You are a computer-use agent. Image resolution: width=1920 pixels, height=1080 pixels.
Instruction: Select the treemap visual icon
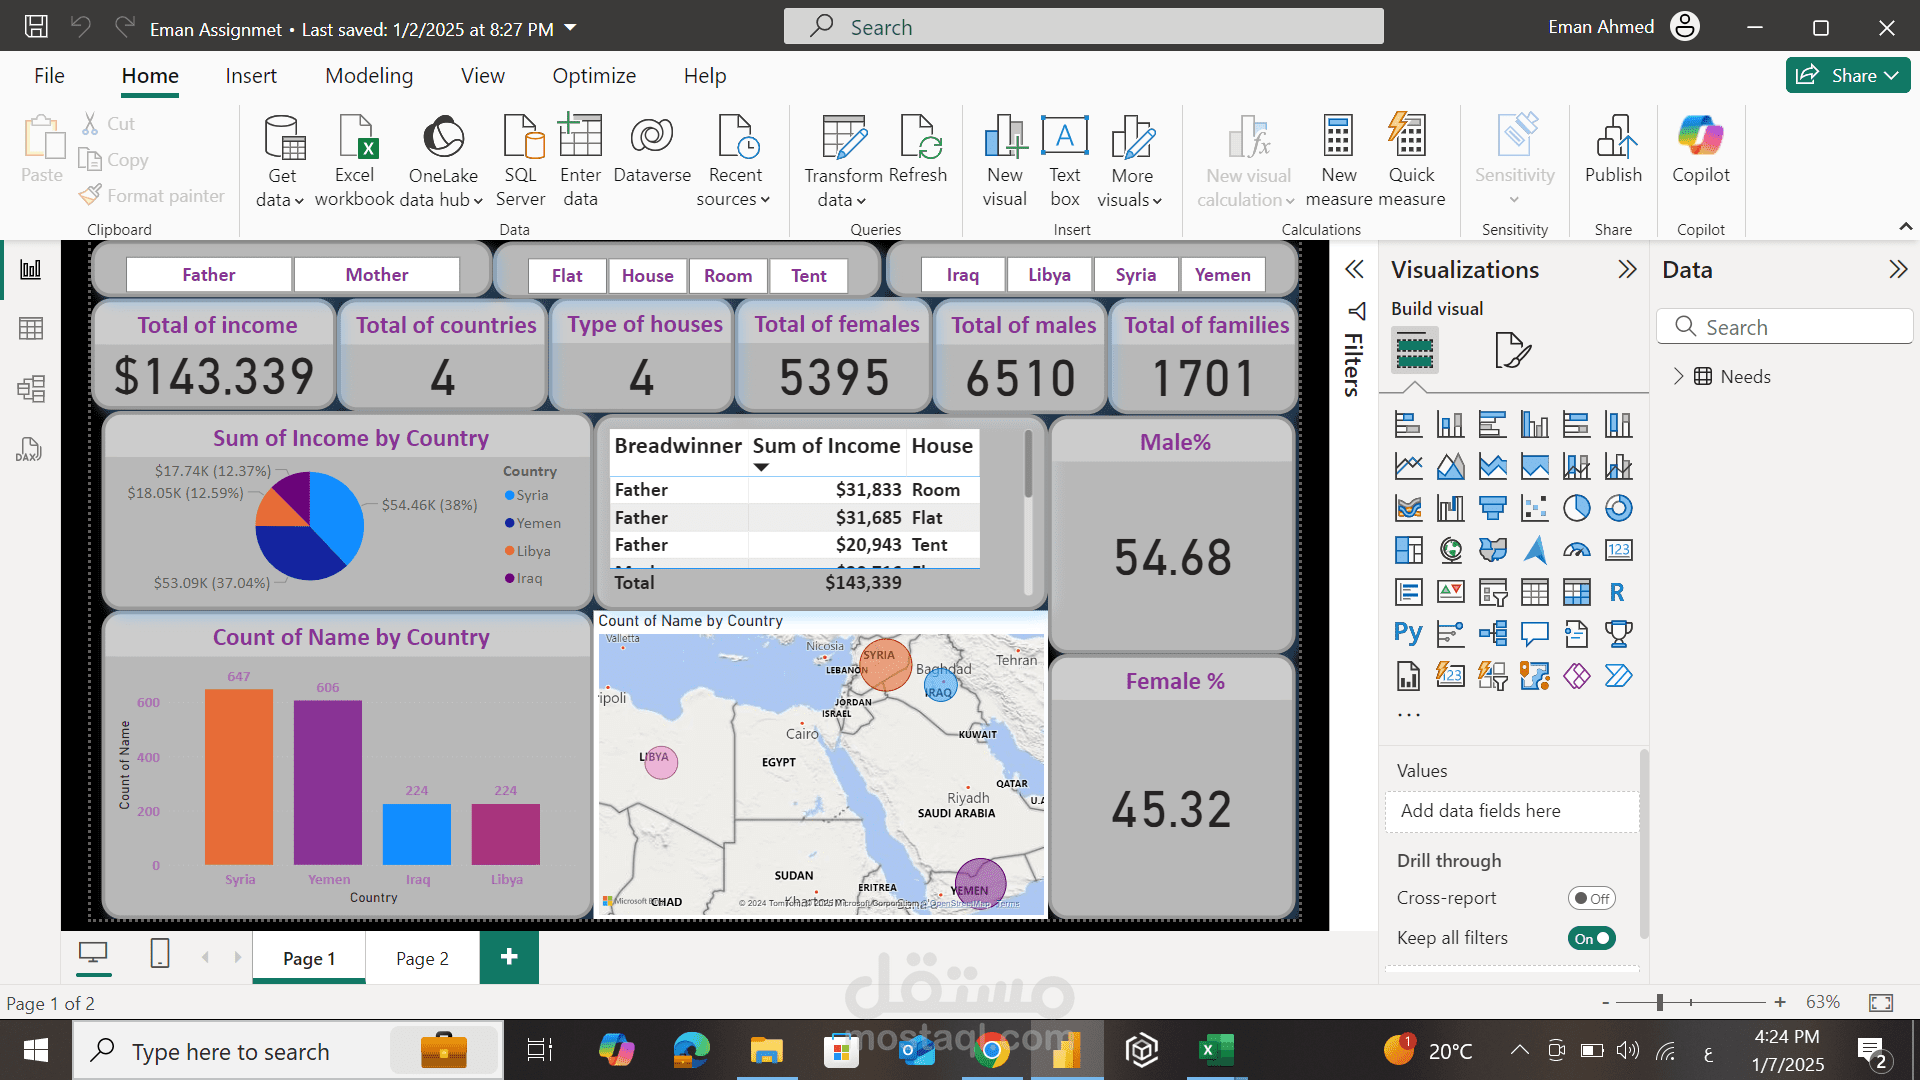pyautogui.click(x=1408, y=550)
